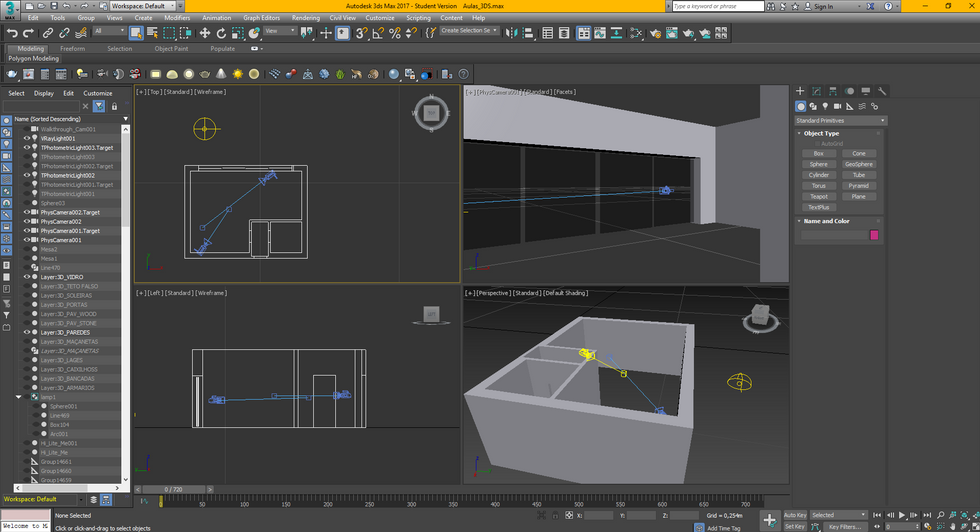Open the Curve Editor icon

[x=599, y=33]
